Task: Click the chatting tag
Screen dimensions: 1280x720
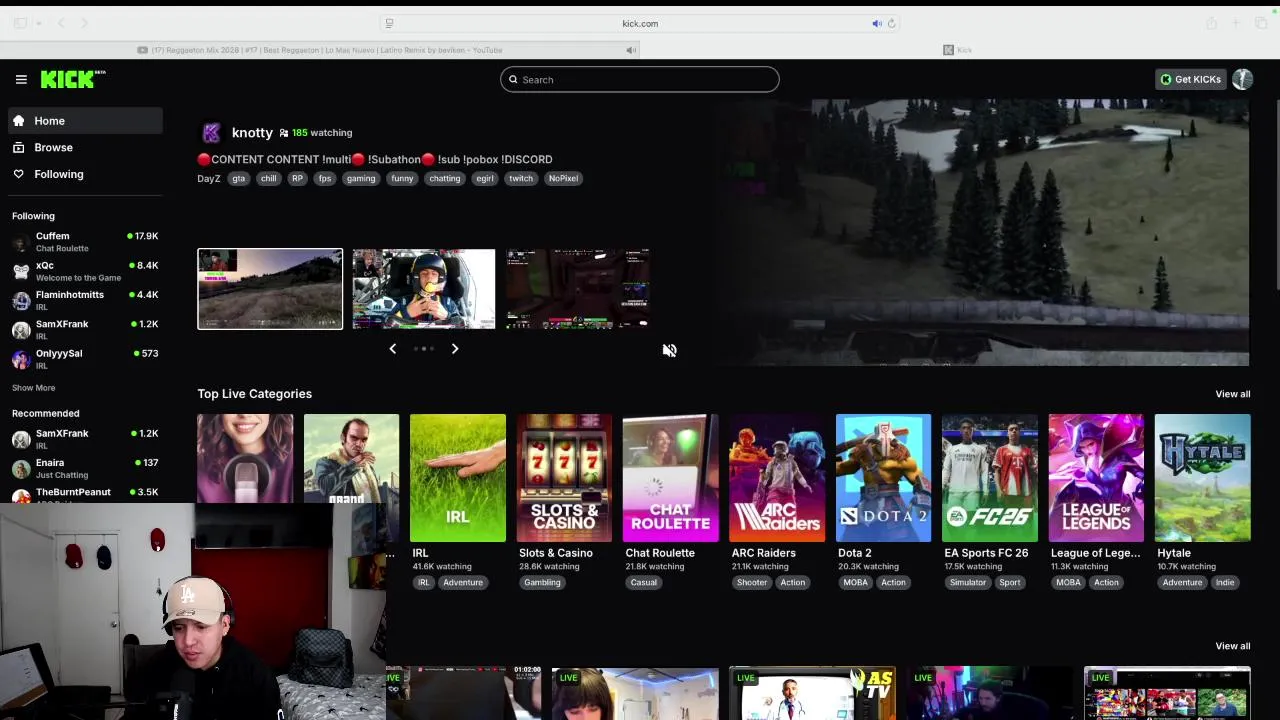Action: [444, 179]
